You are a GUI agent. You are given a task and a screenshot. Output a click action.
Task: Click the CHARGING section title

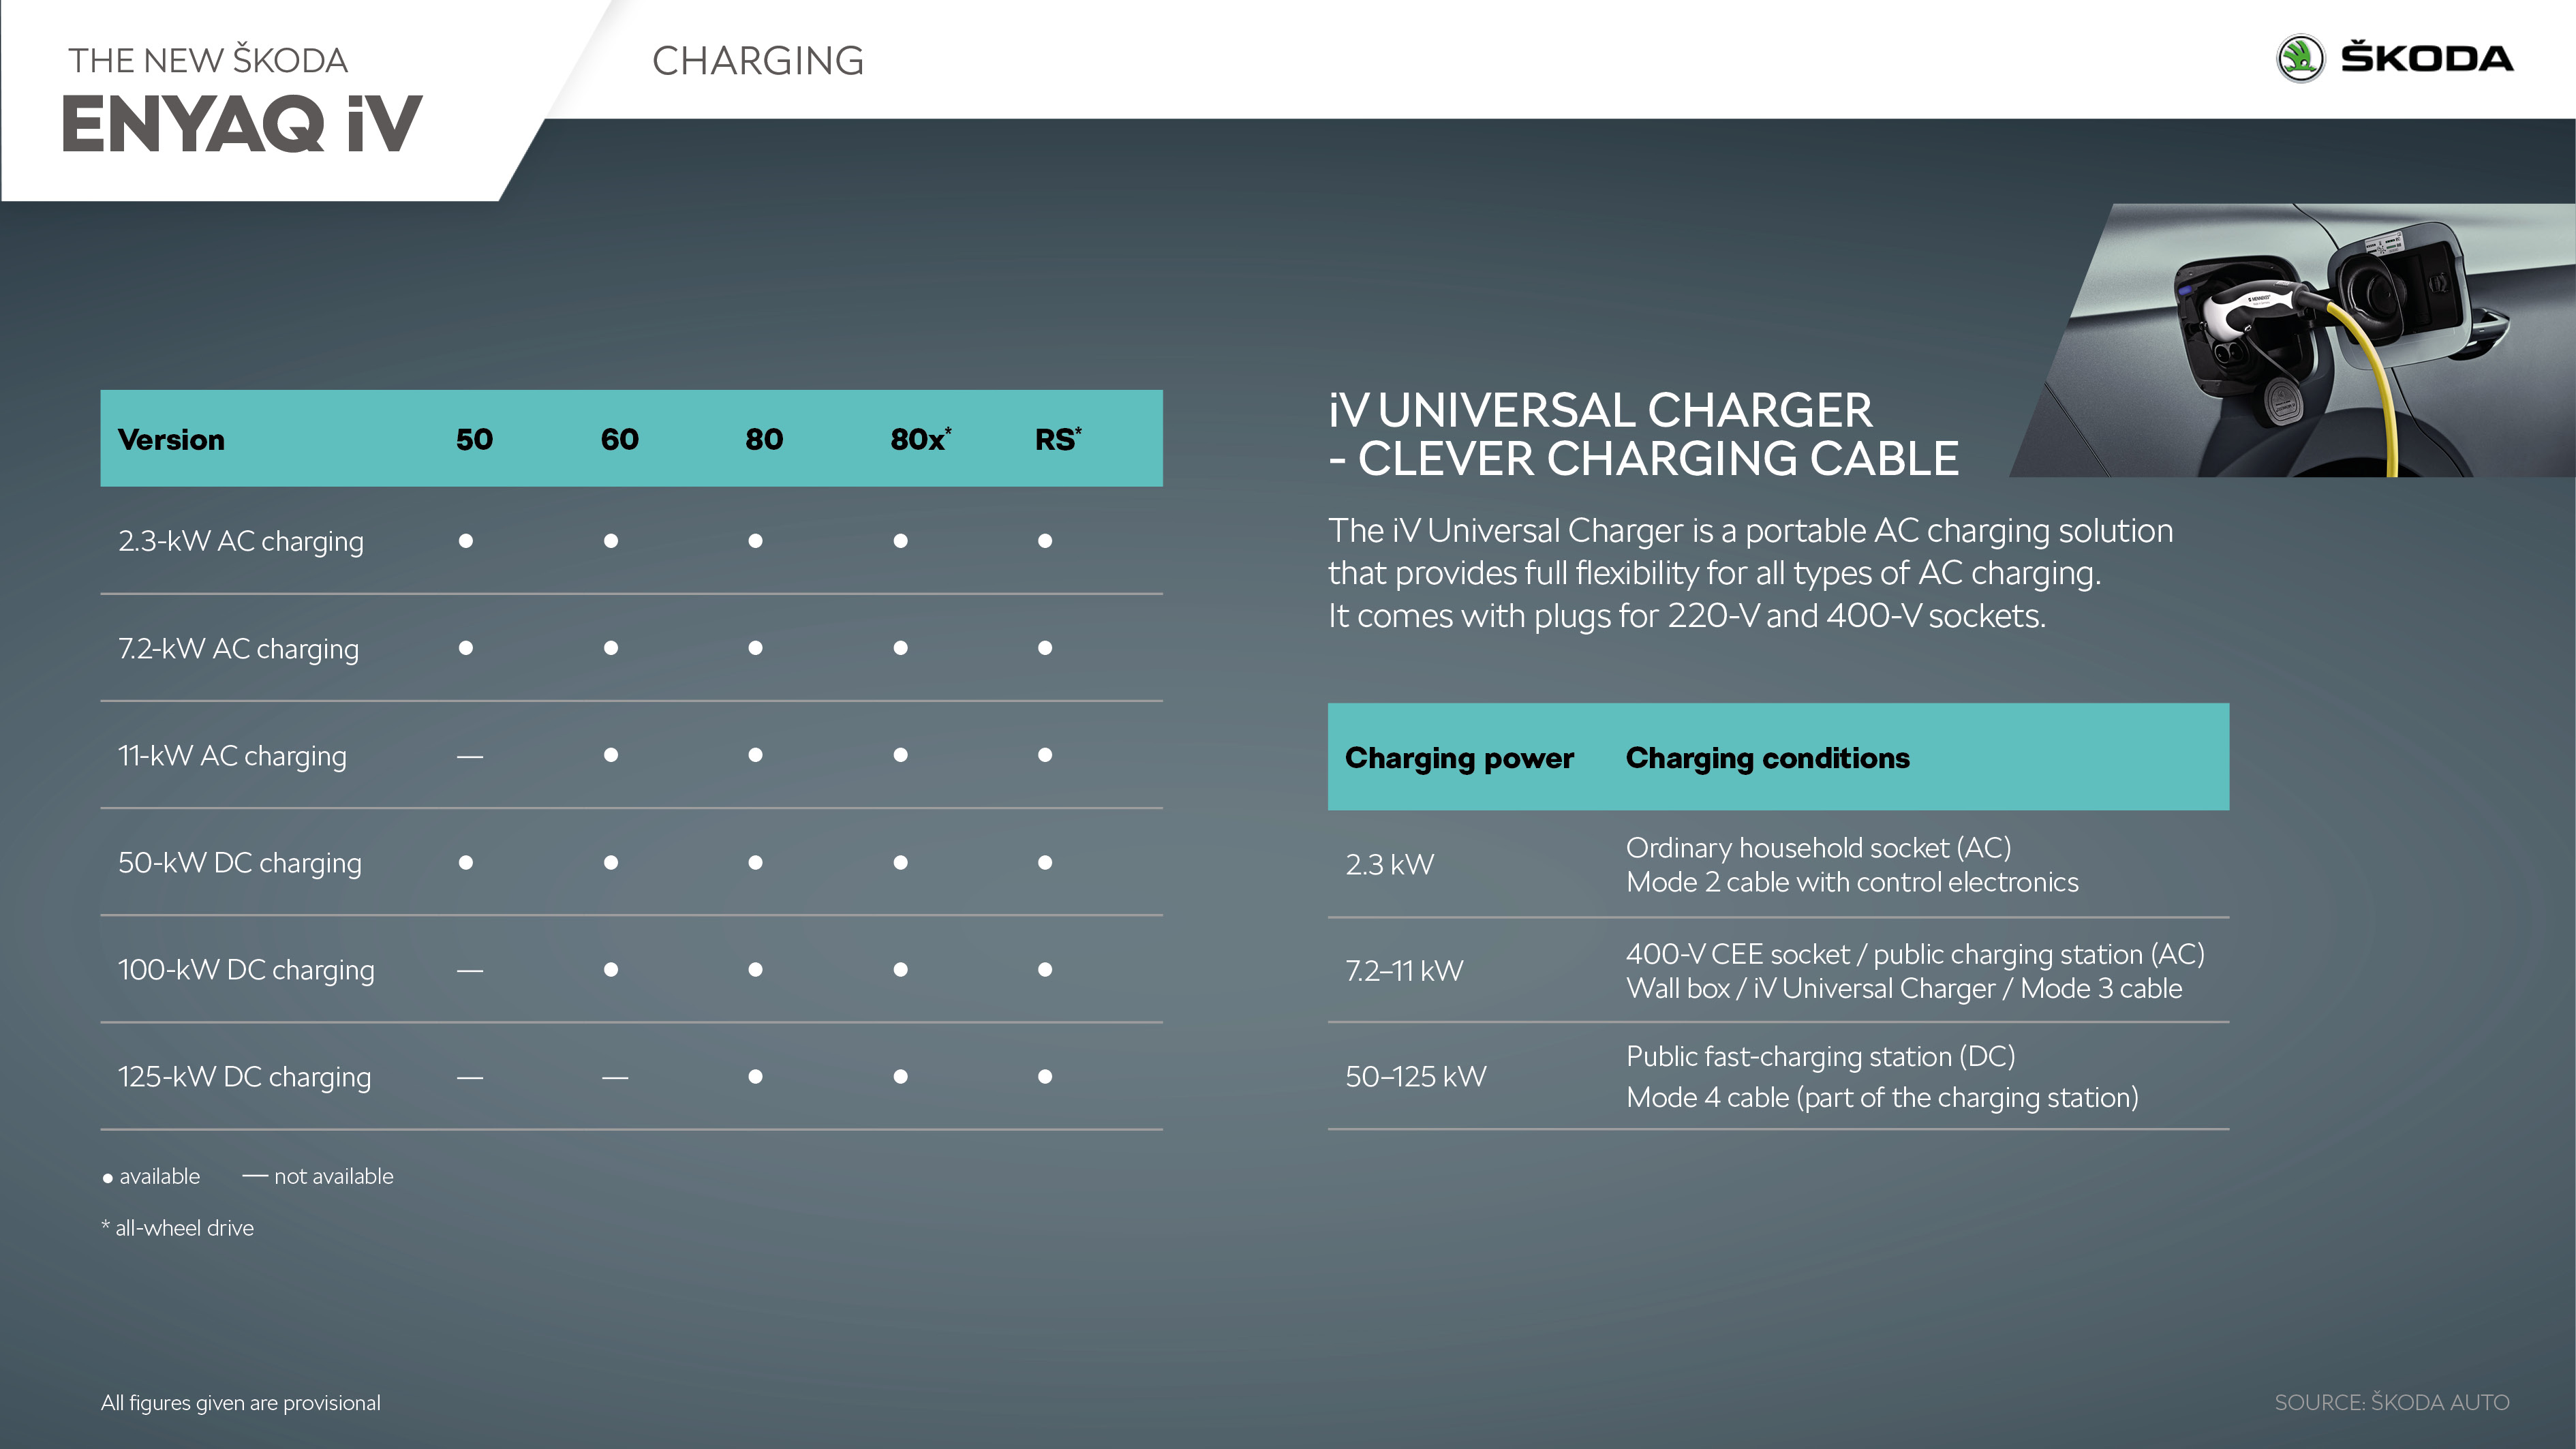[758, 61]
